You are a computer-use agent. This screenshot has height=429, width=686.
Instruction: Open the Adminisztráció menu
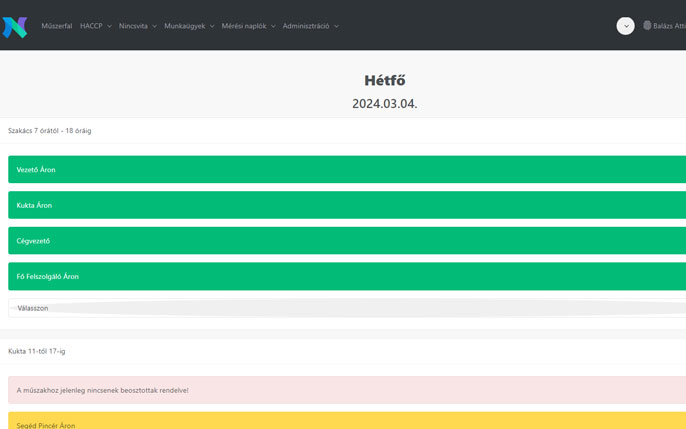coord(310,26)
